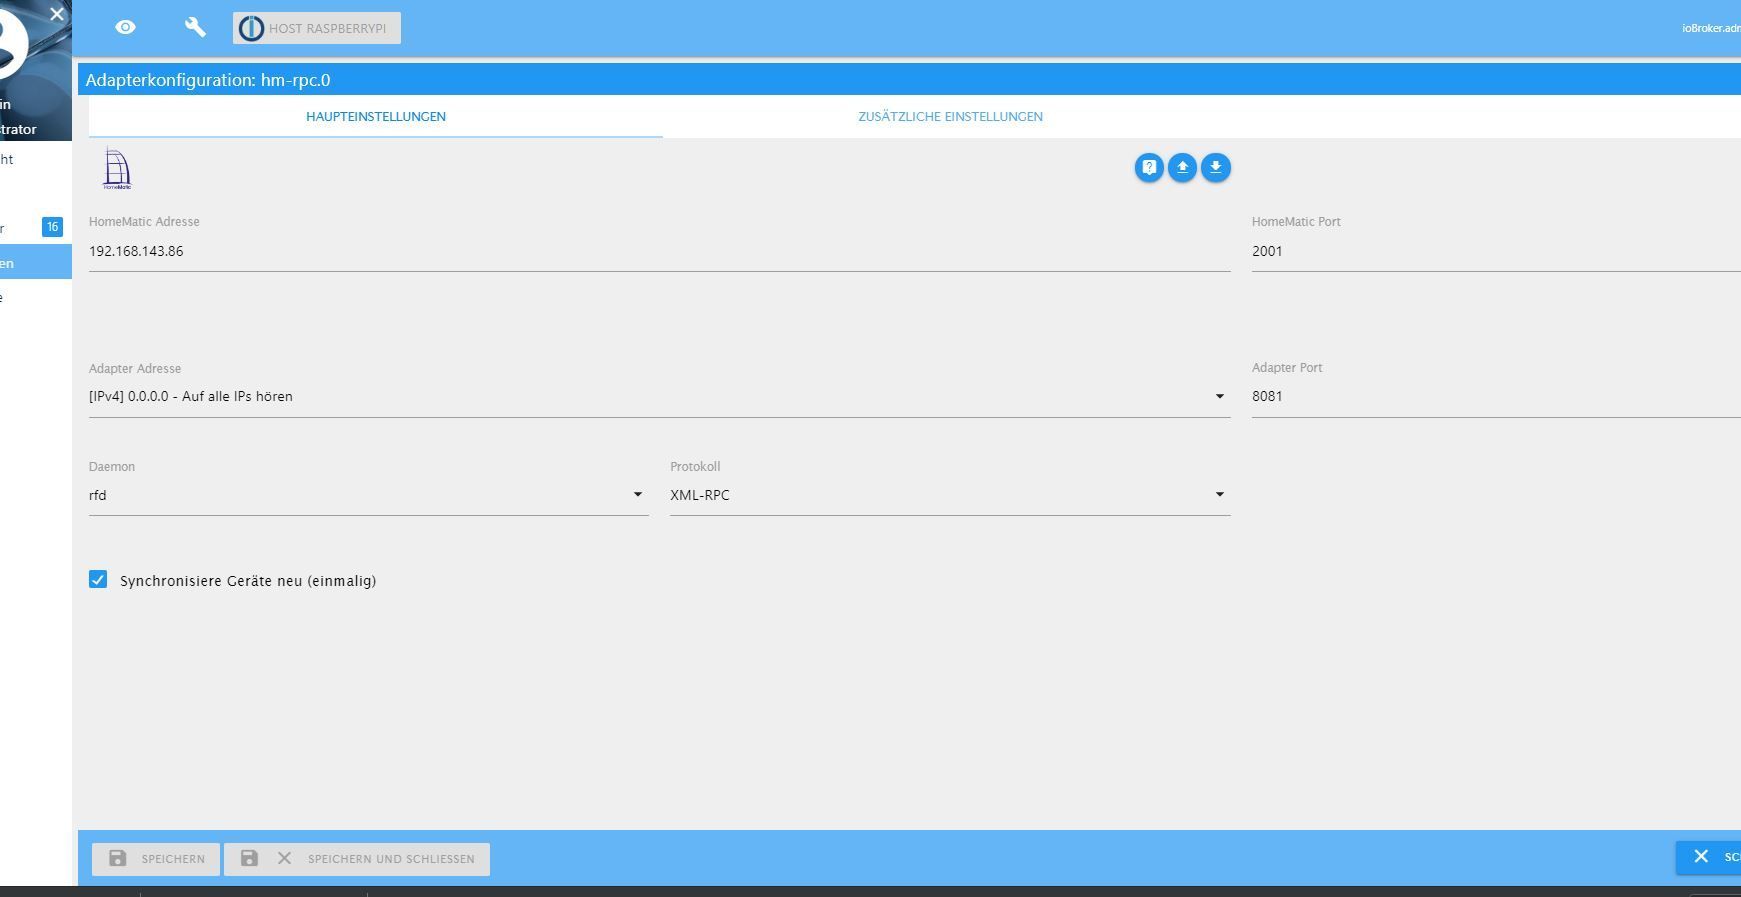Close the sidebar with the X icon
This screenshot has width=1741, height=897.
(x=57, y=14)
